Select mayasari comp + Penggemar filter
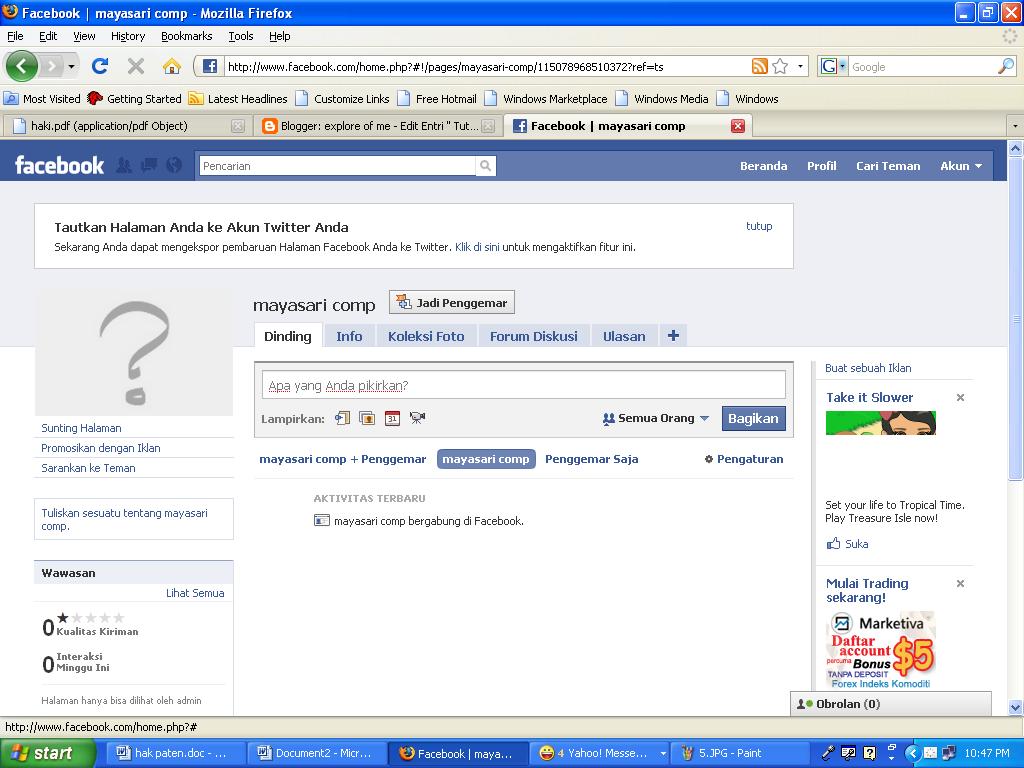 pyautogui.click(x=342, y=459)
